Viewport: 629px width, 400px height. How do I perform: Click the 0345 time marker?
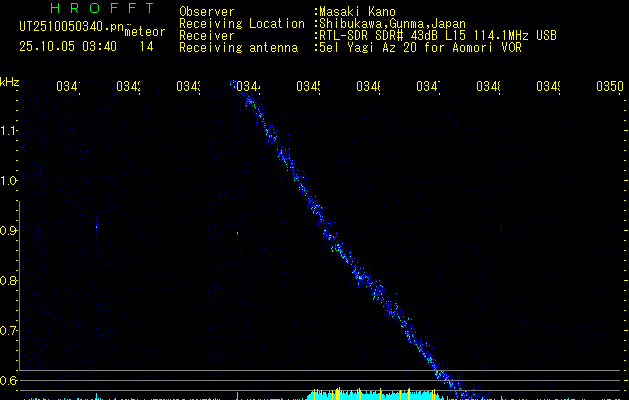pyautogui.click(x=308, y=87)
